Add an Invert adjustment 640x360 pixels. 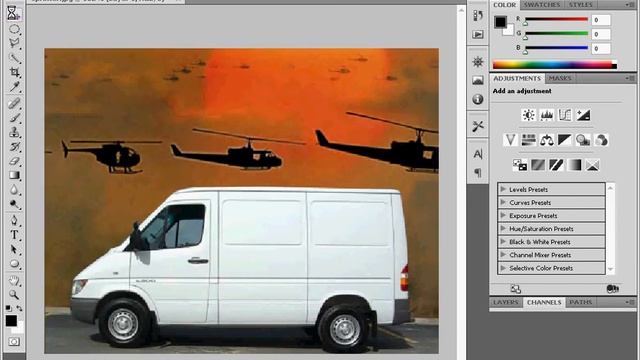[x=520, y=165]
